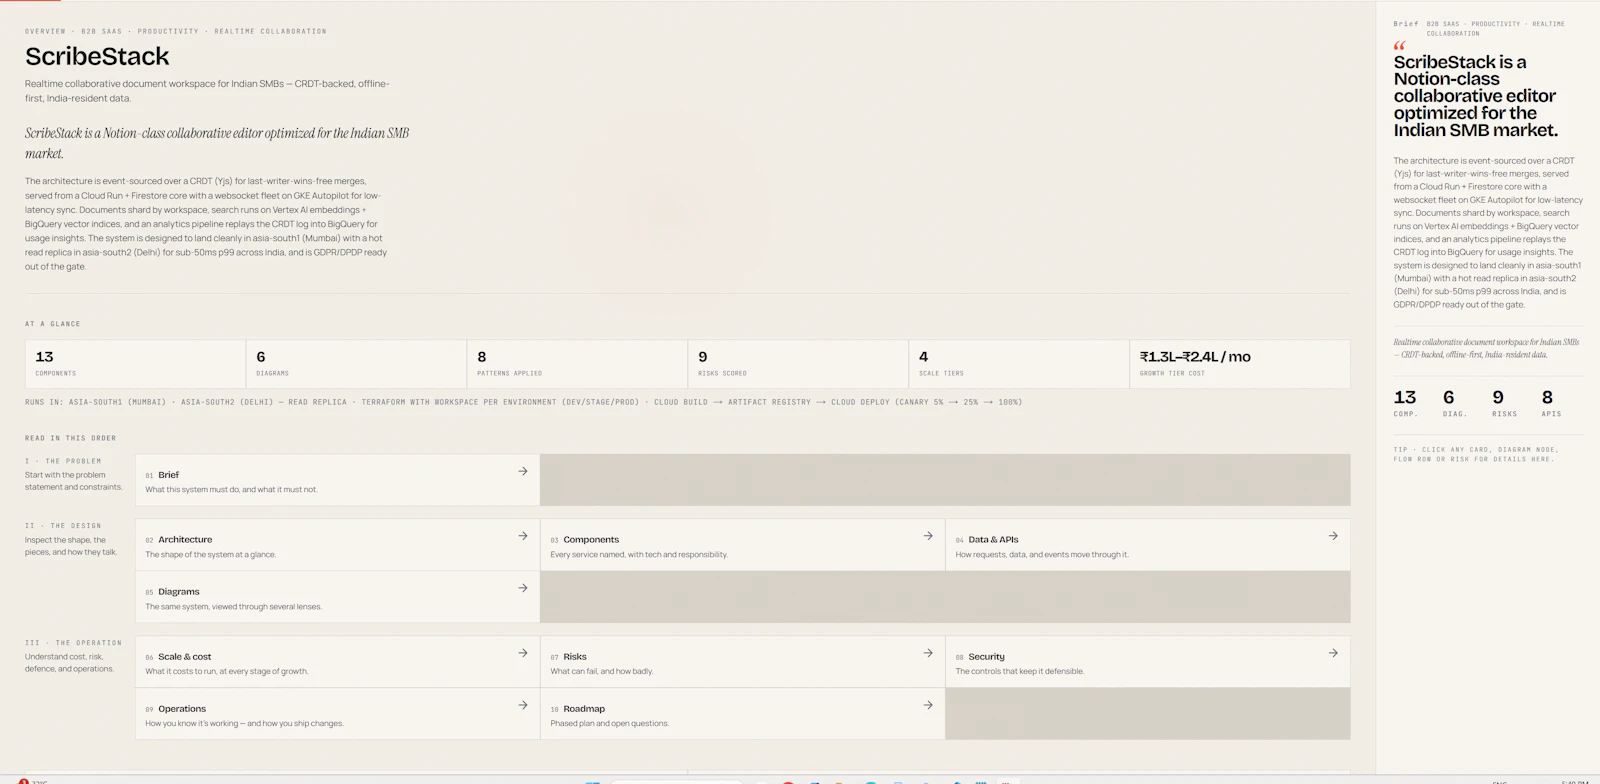Open the 04 Data & APIs section
The image size is (1600, 784).
1148,545
